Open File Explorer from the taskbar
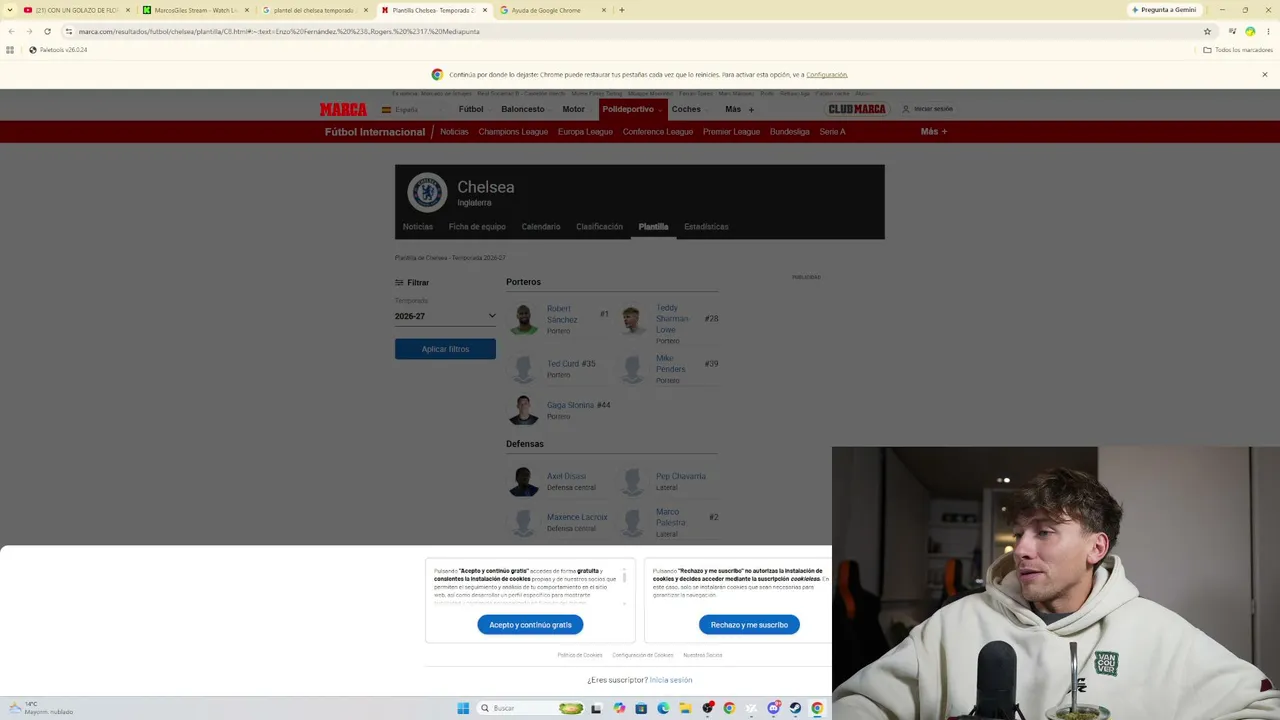1280x720 pixels. 685,708
